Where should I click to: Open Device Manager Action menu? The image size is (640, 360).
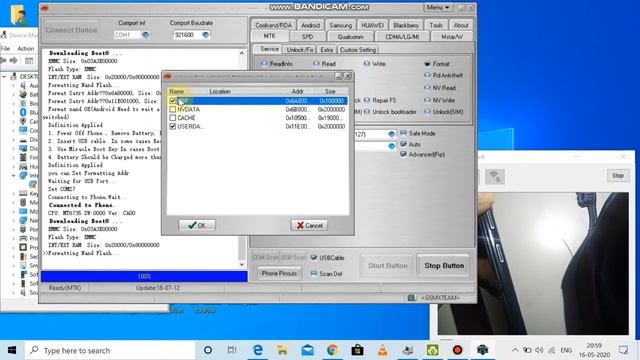point(26,49)
